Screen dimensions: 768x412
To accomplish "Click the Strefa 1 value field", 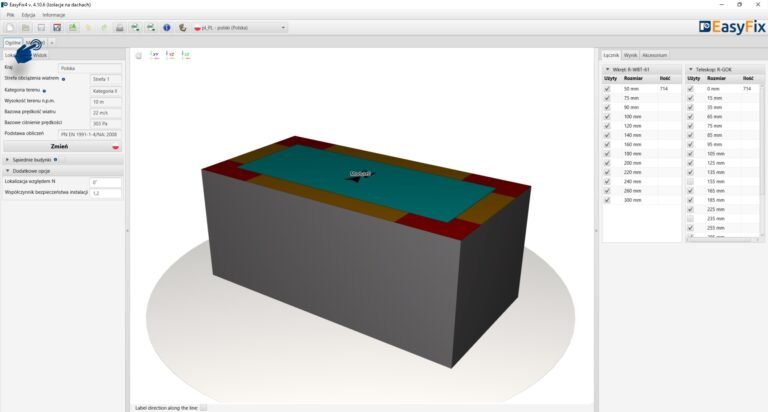I will tap(106, 79).
